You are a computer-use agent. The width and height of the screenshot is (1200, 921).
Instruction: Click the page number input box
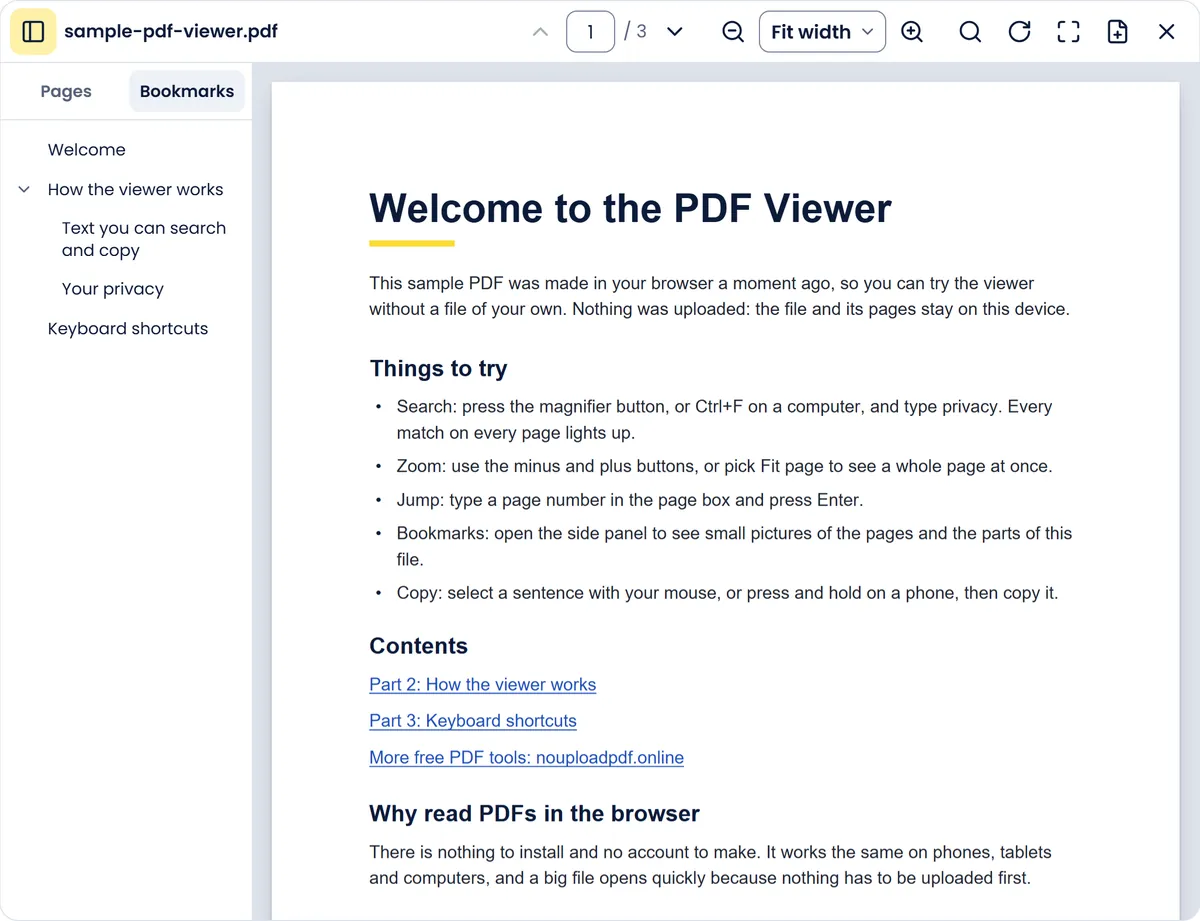(x=590, y=32)
